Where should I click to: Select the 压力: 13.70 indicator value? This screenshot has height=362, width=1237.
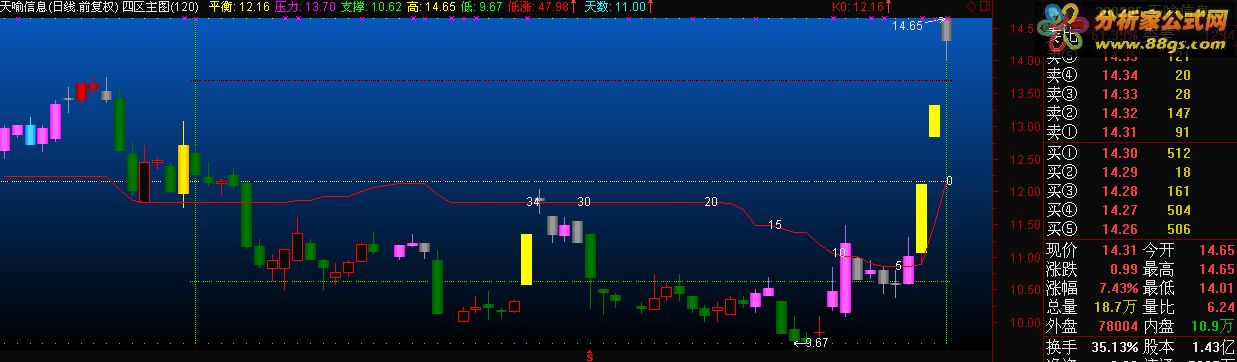tap(304, 7)
